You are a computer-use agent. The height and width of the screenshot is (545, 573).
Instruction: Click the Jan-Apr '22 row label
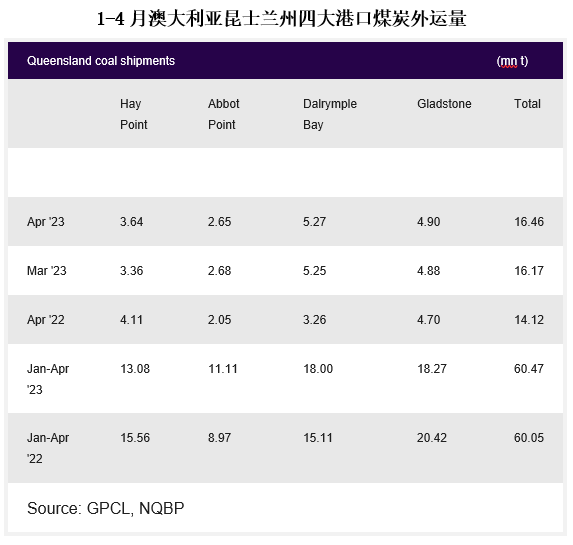point(48,448)
